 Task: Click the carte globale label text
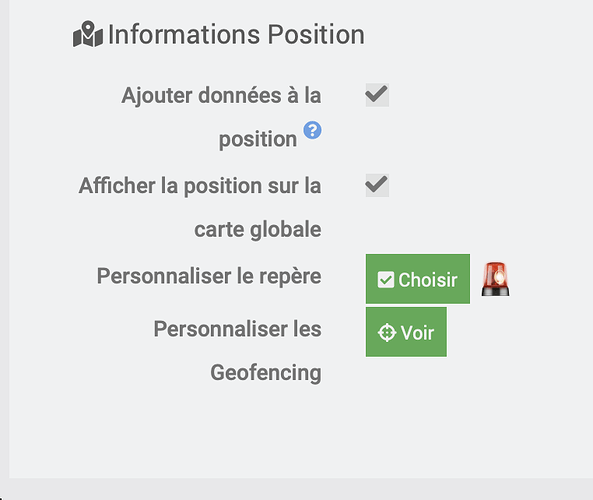click(258, 230)
